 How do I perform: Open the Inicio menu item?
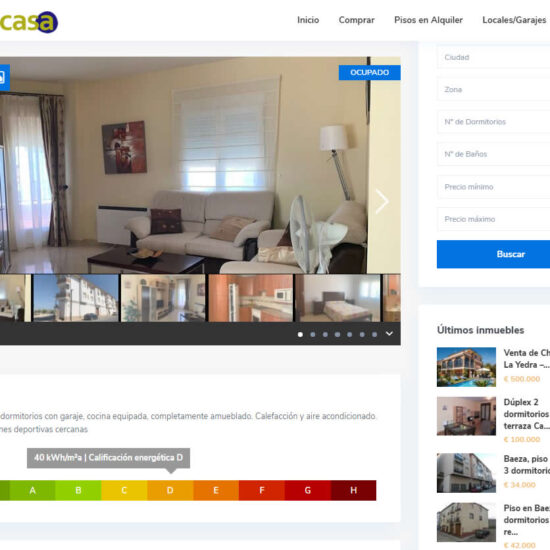tap(308, 20)
